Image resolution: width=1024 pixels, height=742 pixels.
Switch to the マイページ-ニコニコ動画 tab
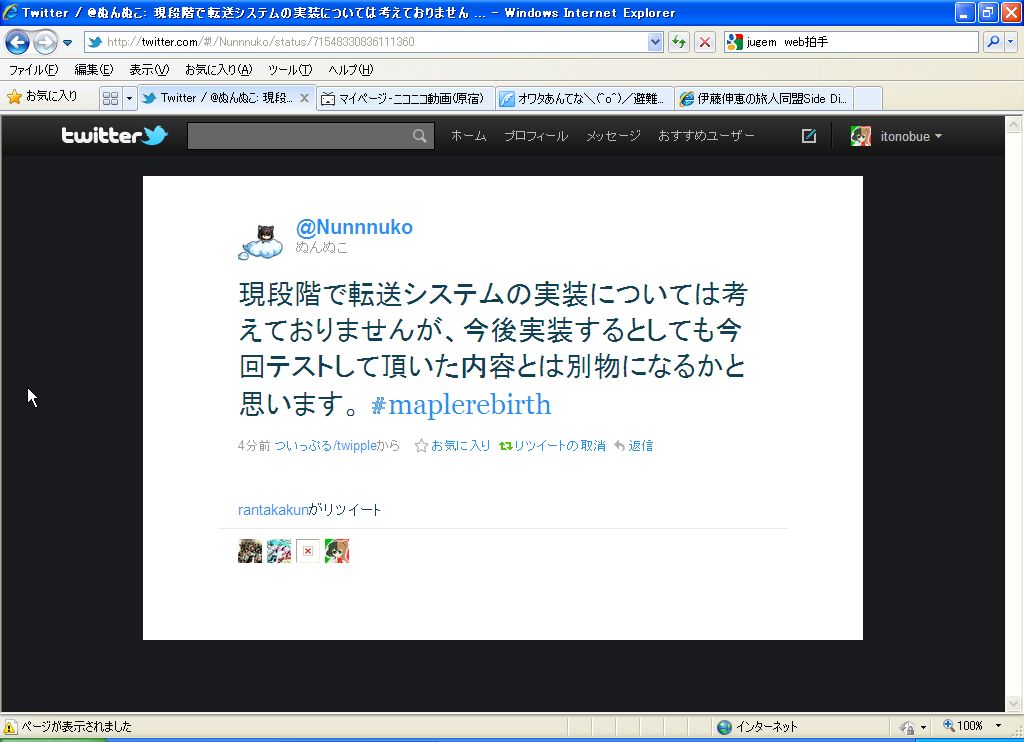[406, 99]
